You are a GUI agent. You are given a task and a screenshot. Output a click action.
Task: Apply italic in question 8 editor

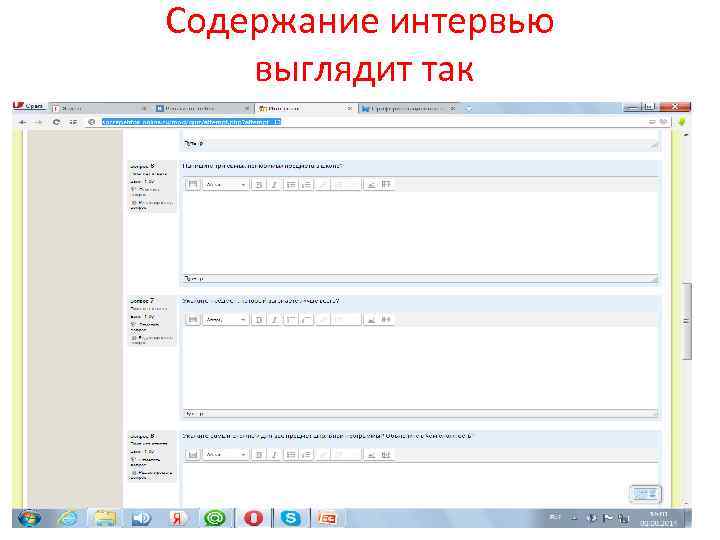coord(275,455)
